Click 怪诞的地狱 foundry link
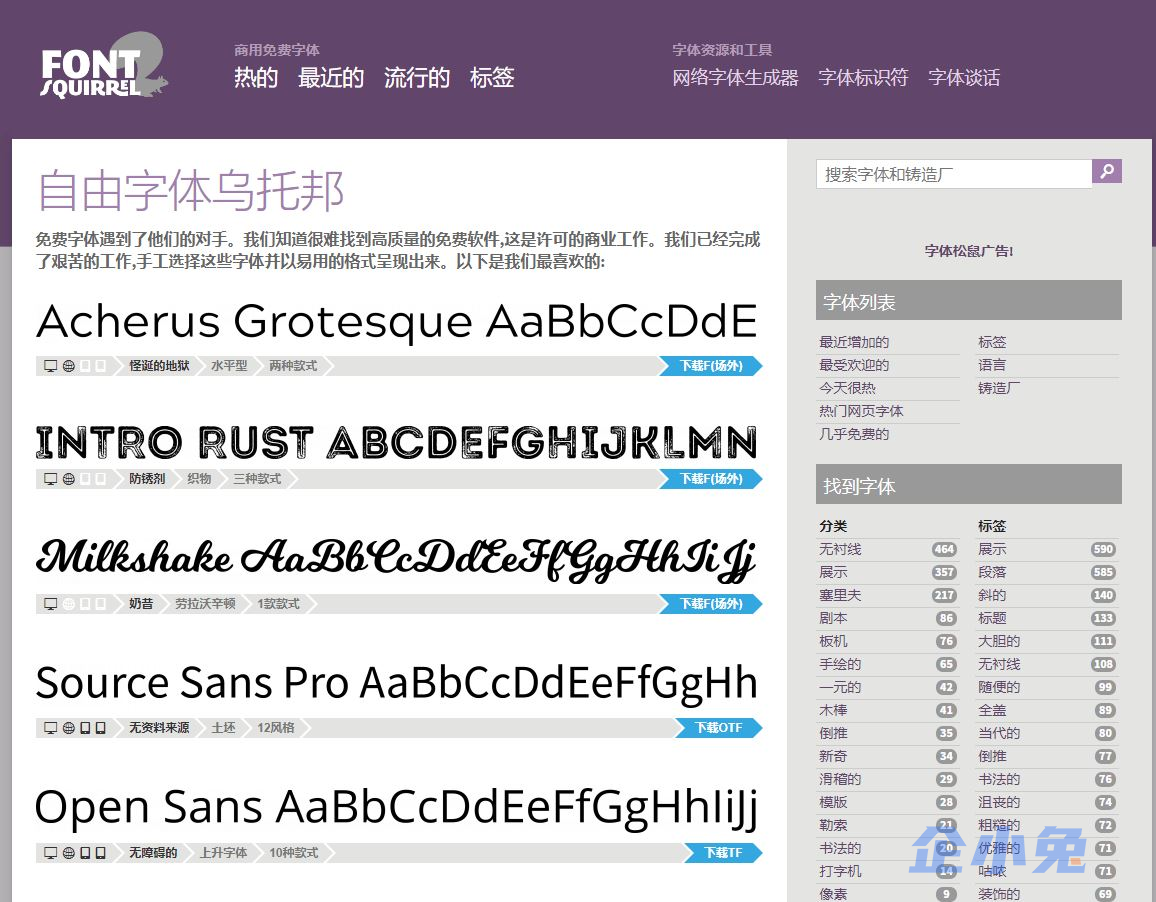The height and width of the screenshot is (902, 1156). click(159, 366)
